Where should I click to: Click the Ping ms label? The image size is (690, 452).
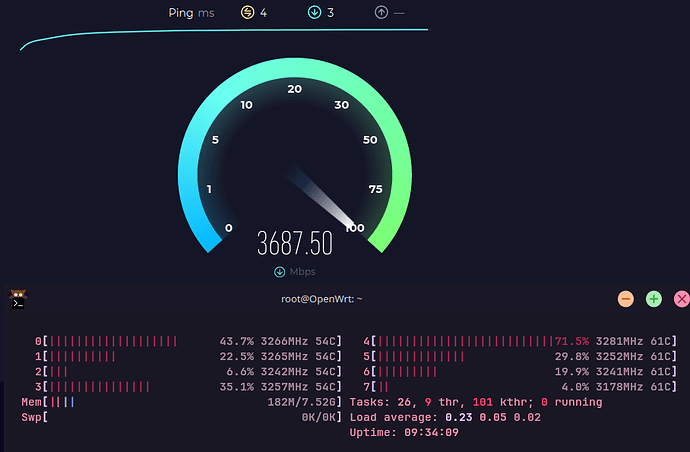191,13
